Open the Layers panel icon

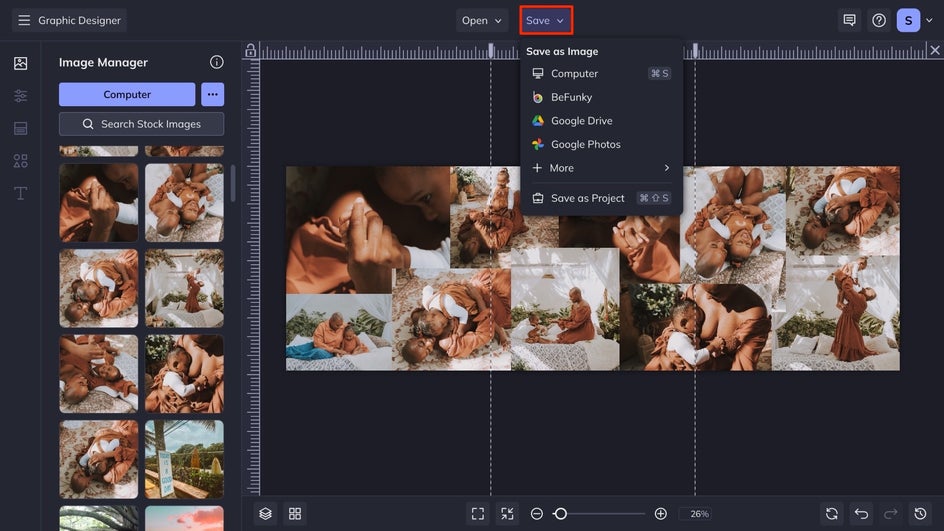pos(265,513)
